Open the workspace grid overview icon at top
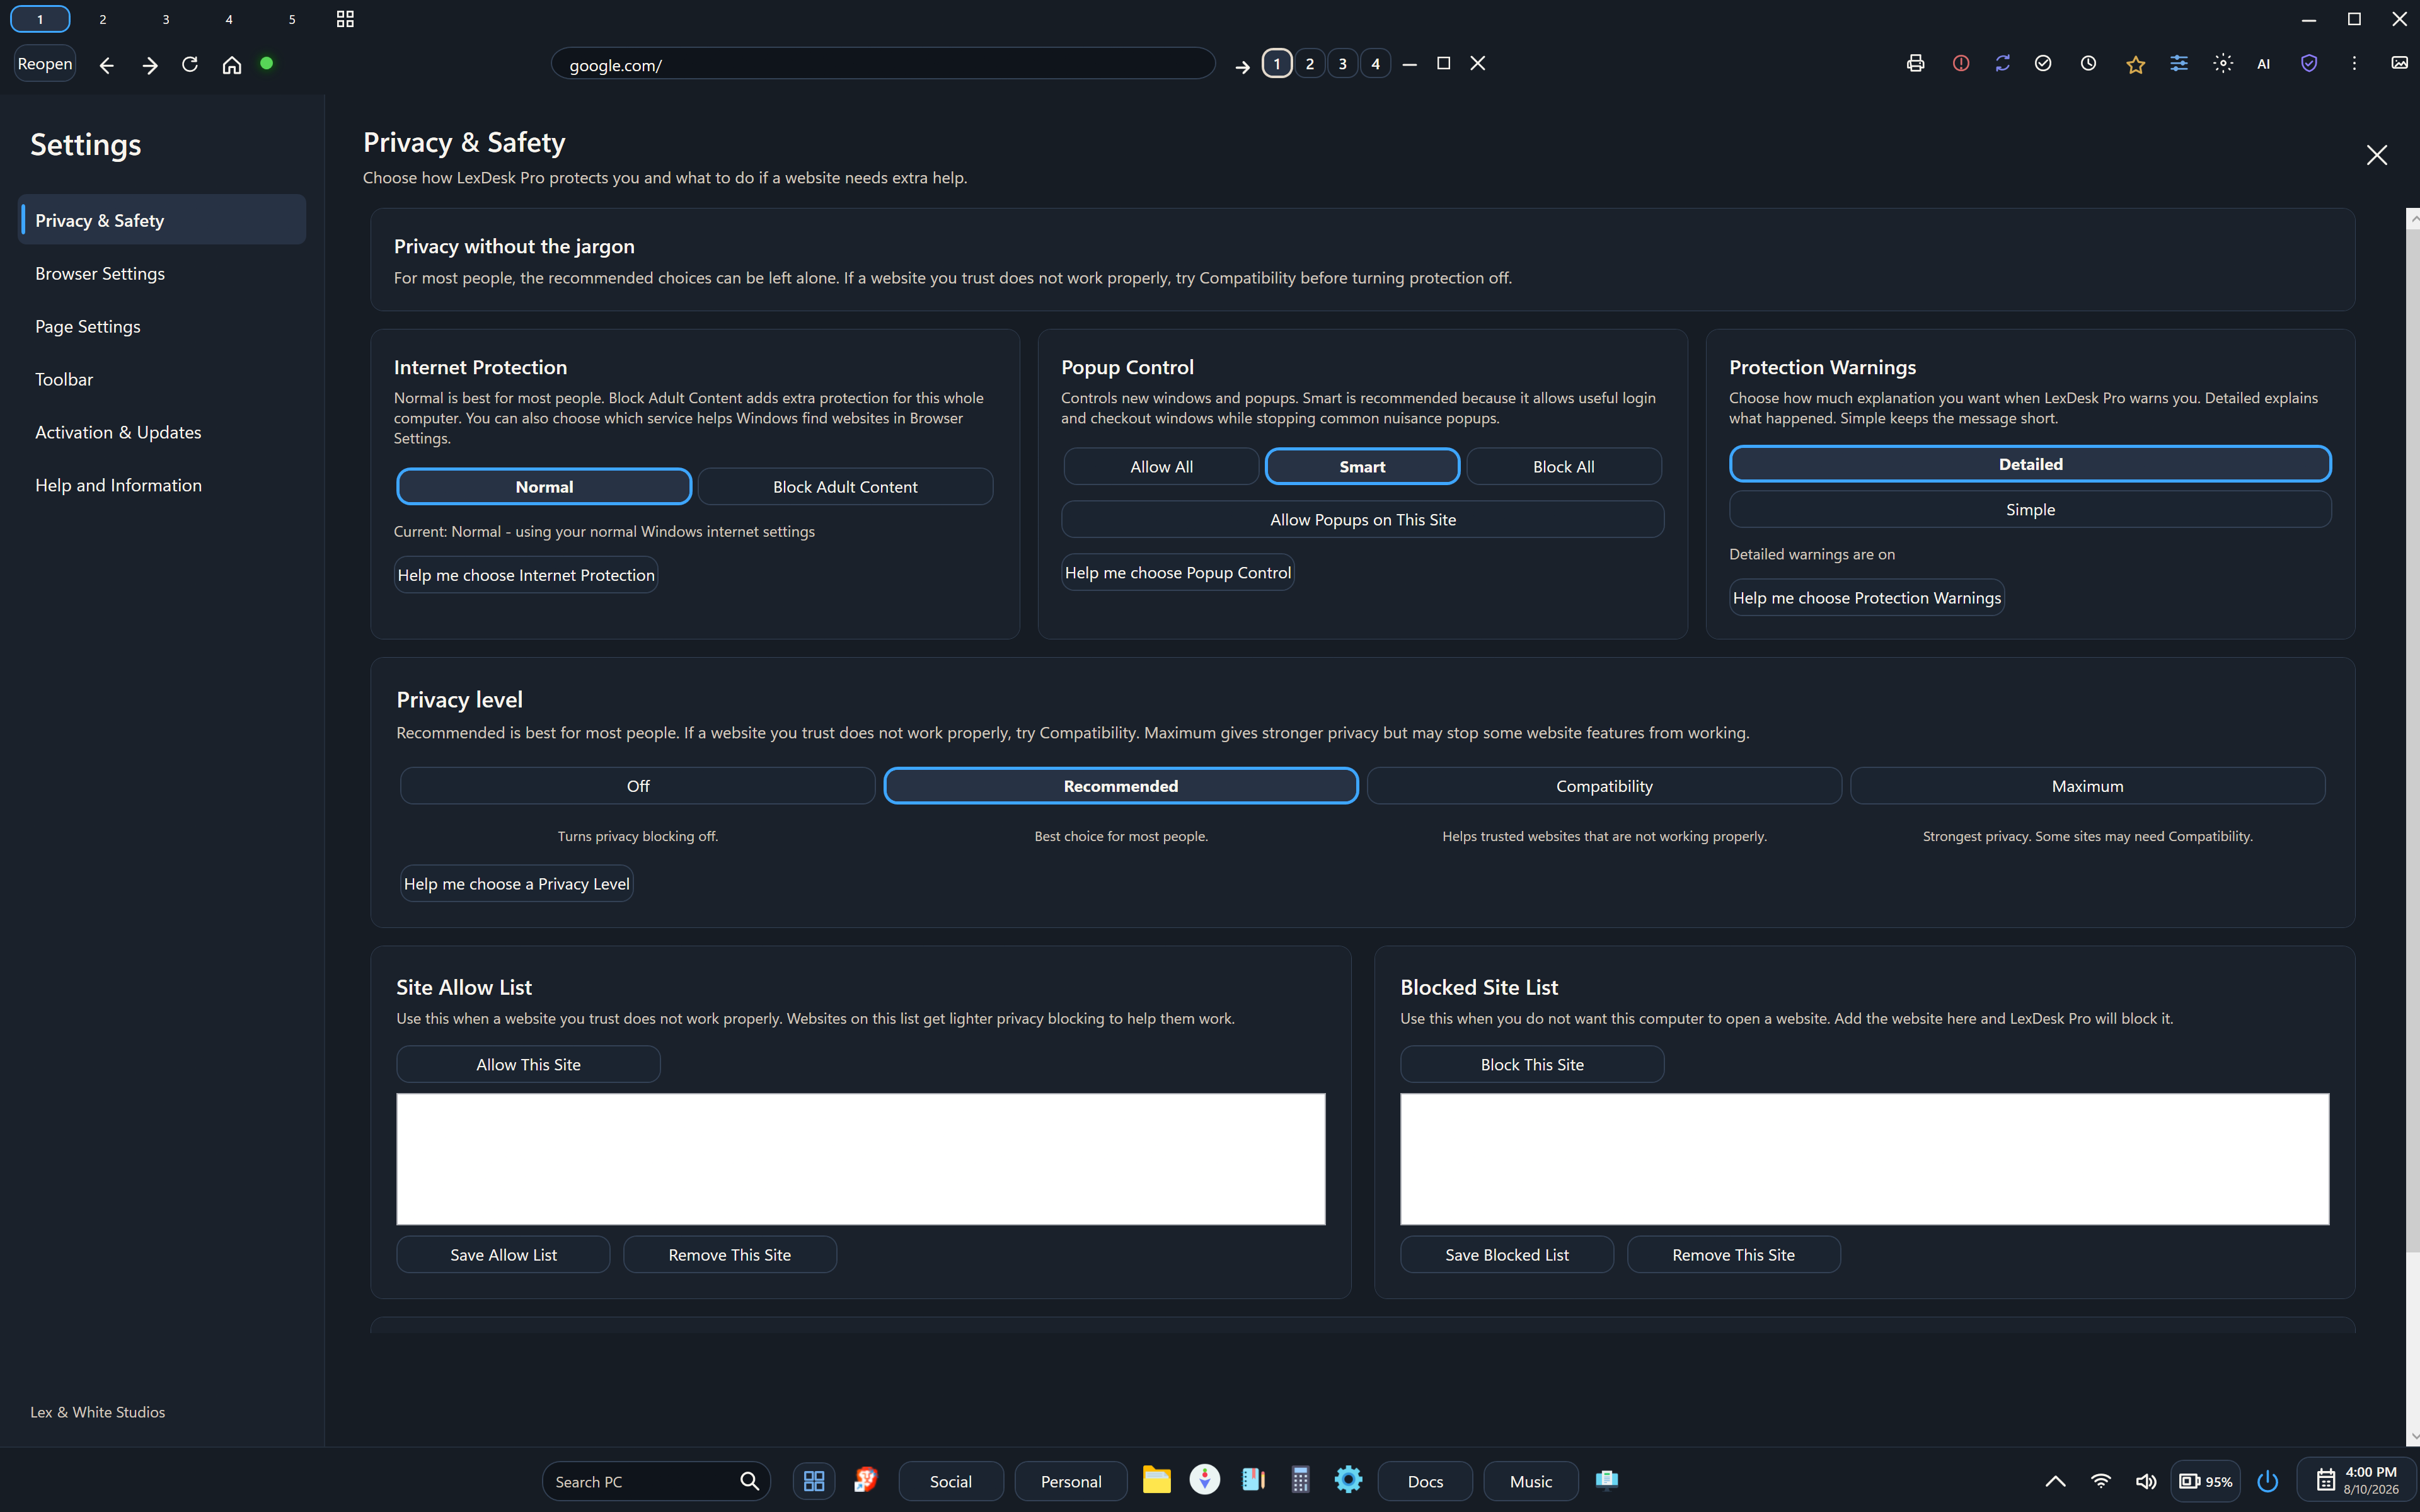This screenshot has width=2420, height=1512. point(345,19)
